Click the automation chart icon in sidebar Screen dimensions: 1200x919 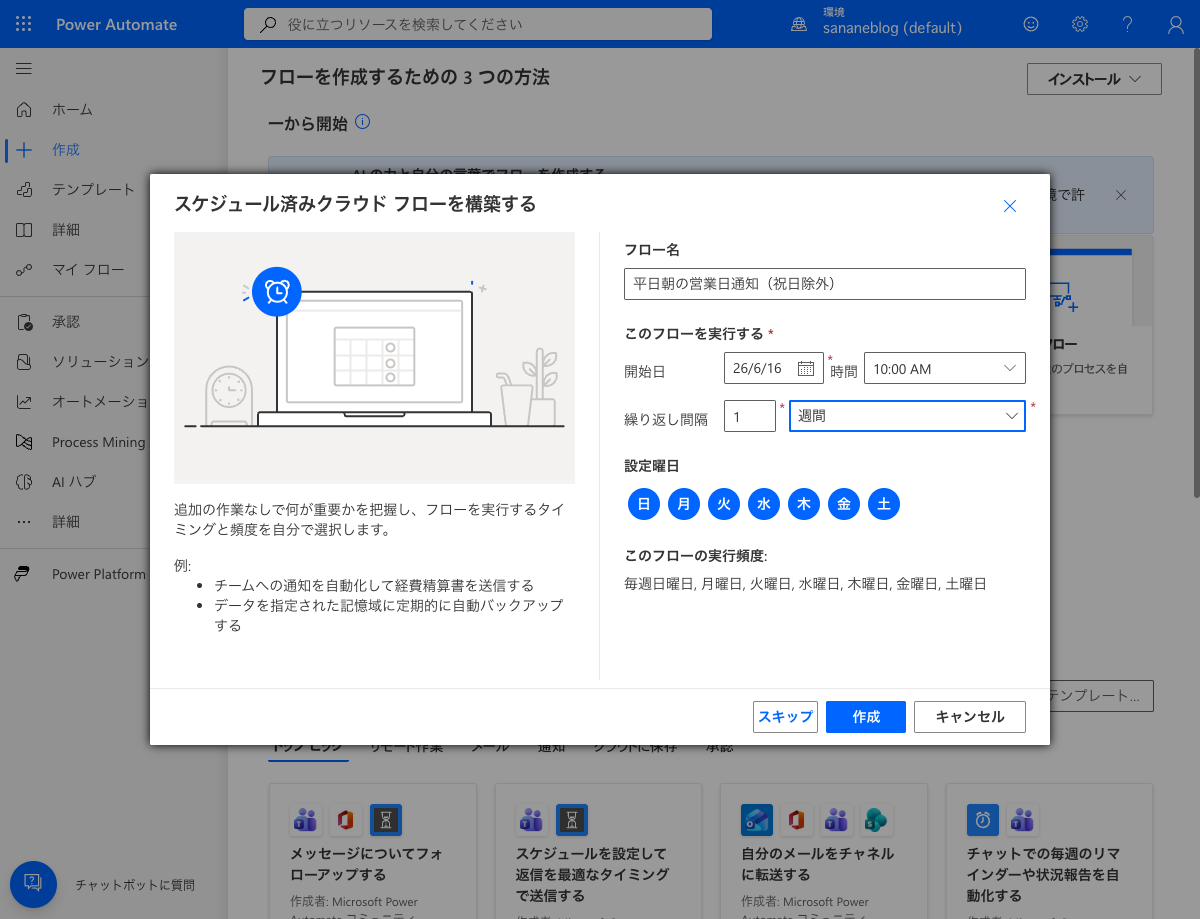click(25, 401)
